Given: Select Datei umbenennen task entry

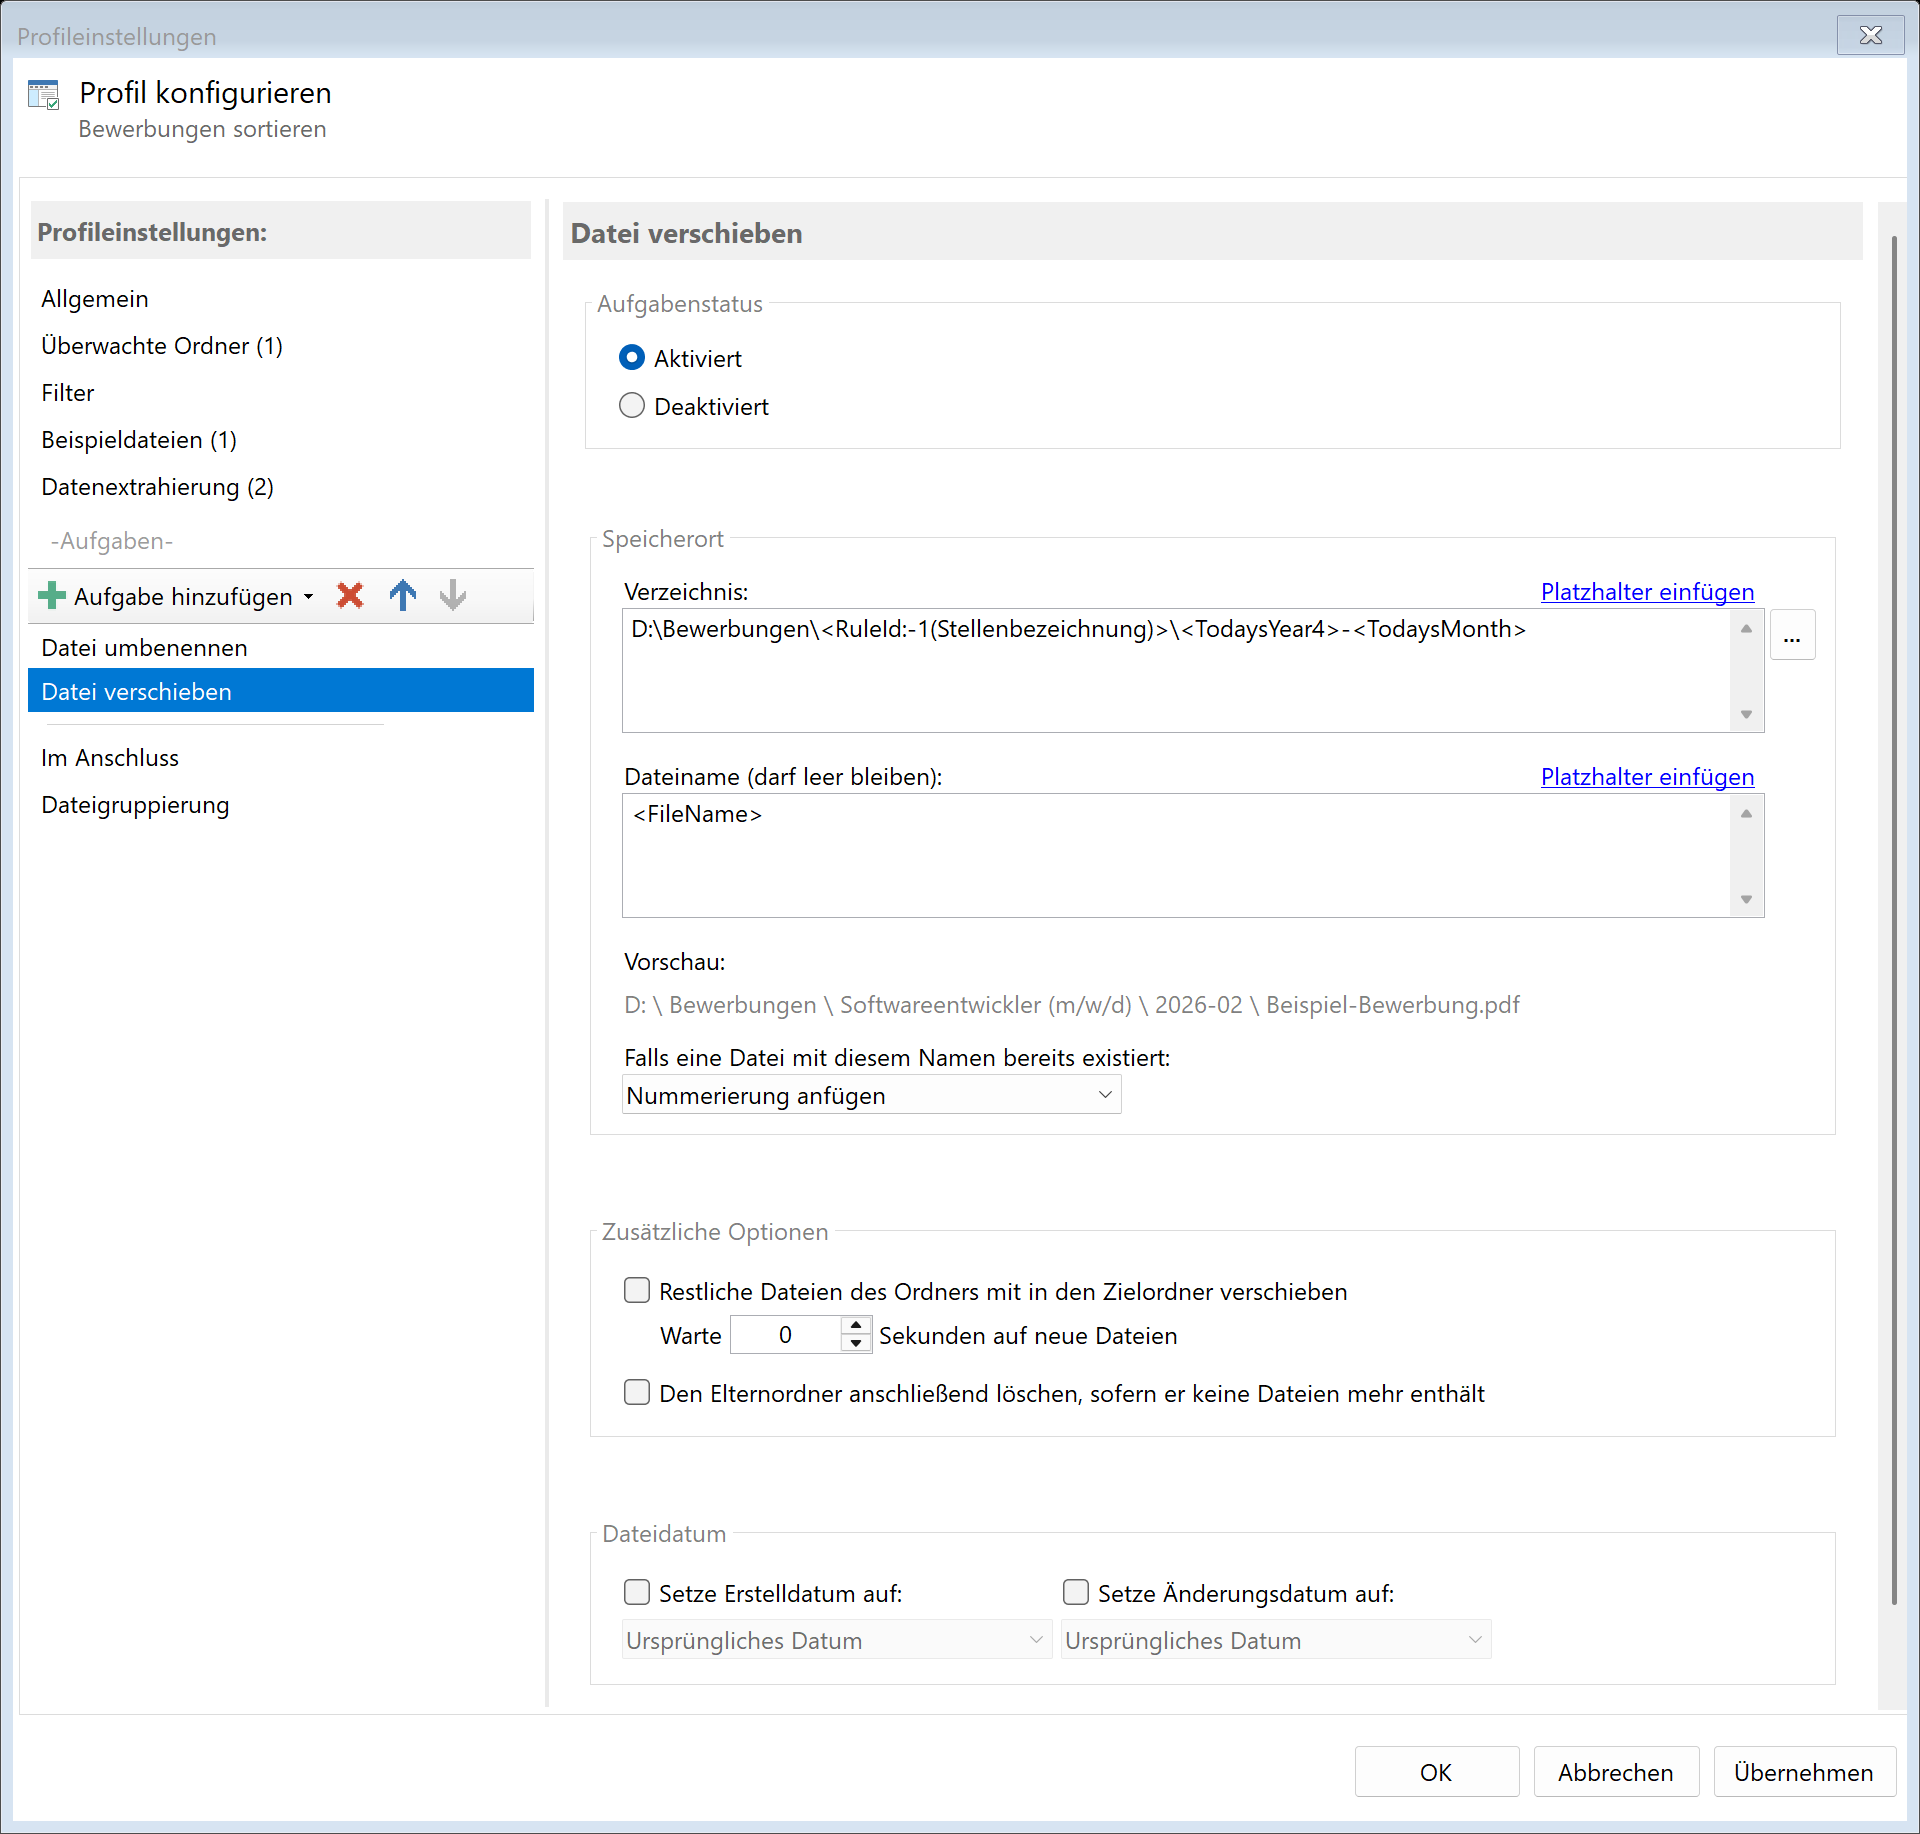Looking at the screenshot, I should coord(145,648).
